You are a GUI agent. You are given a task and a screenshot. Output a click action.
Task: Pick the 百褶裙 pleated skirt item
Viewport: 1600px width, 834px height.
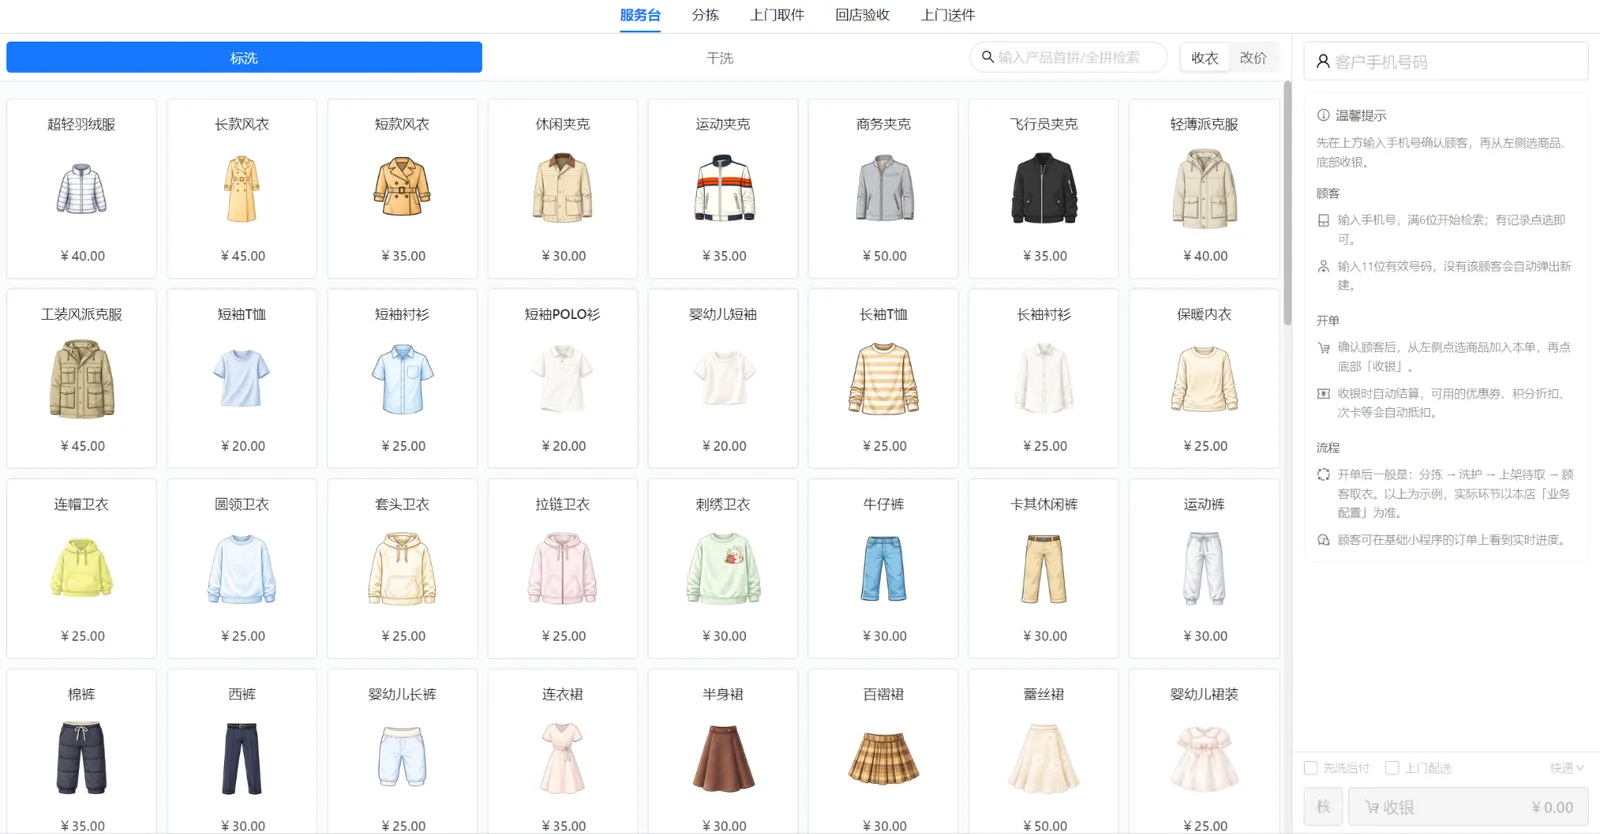point(883,752)
